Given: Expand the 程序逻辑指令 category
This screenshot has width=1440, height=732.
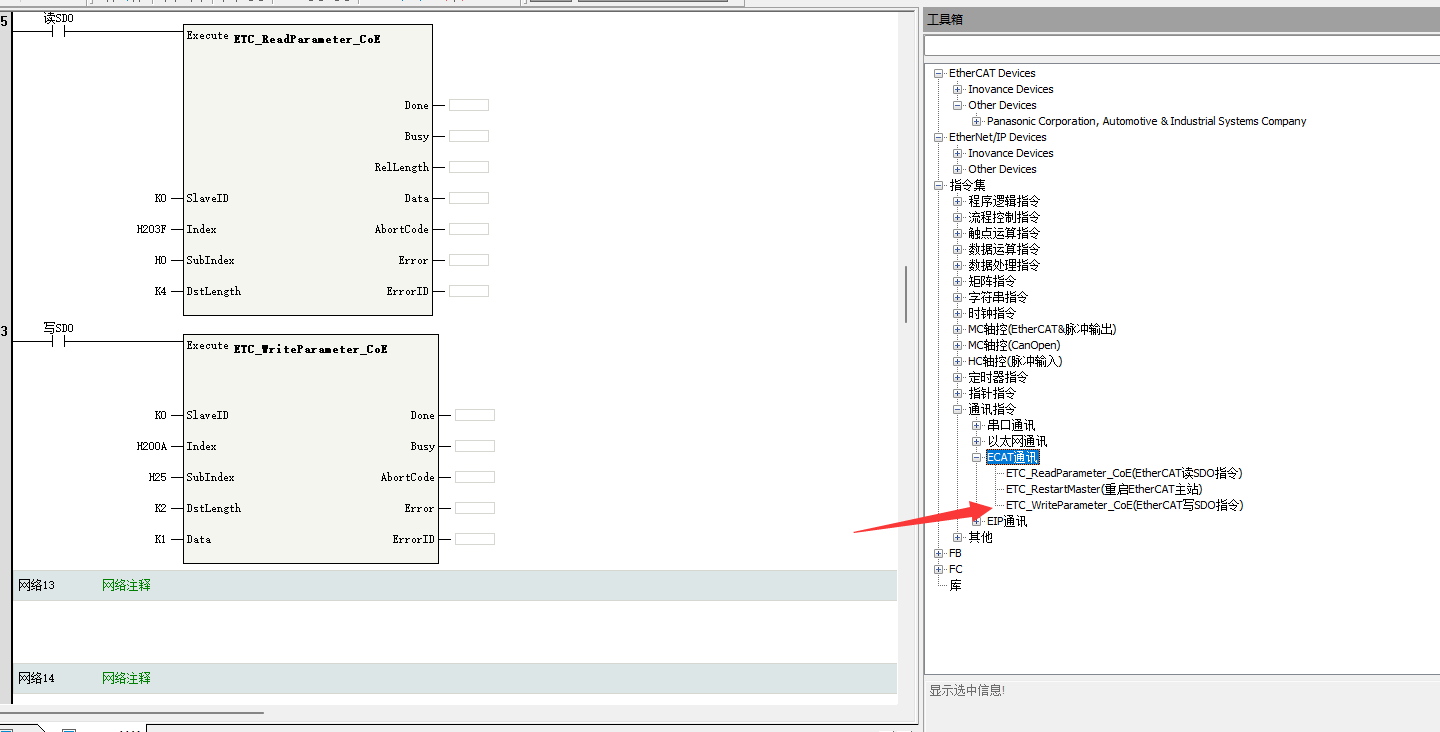Looking at the screenshot, I should (x=958, y=201).
